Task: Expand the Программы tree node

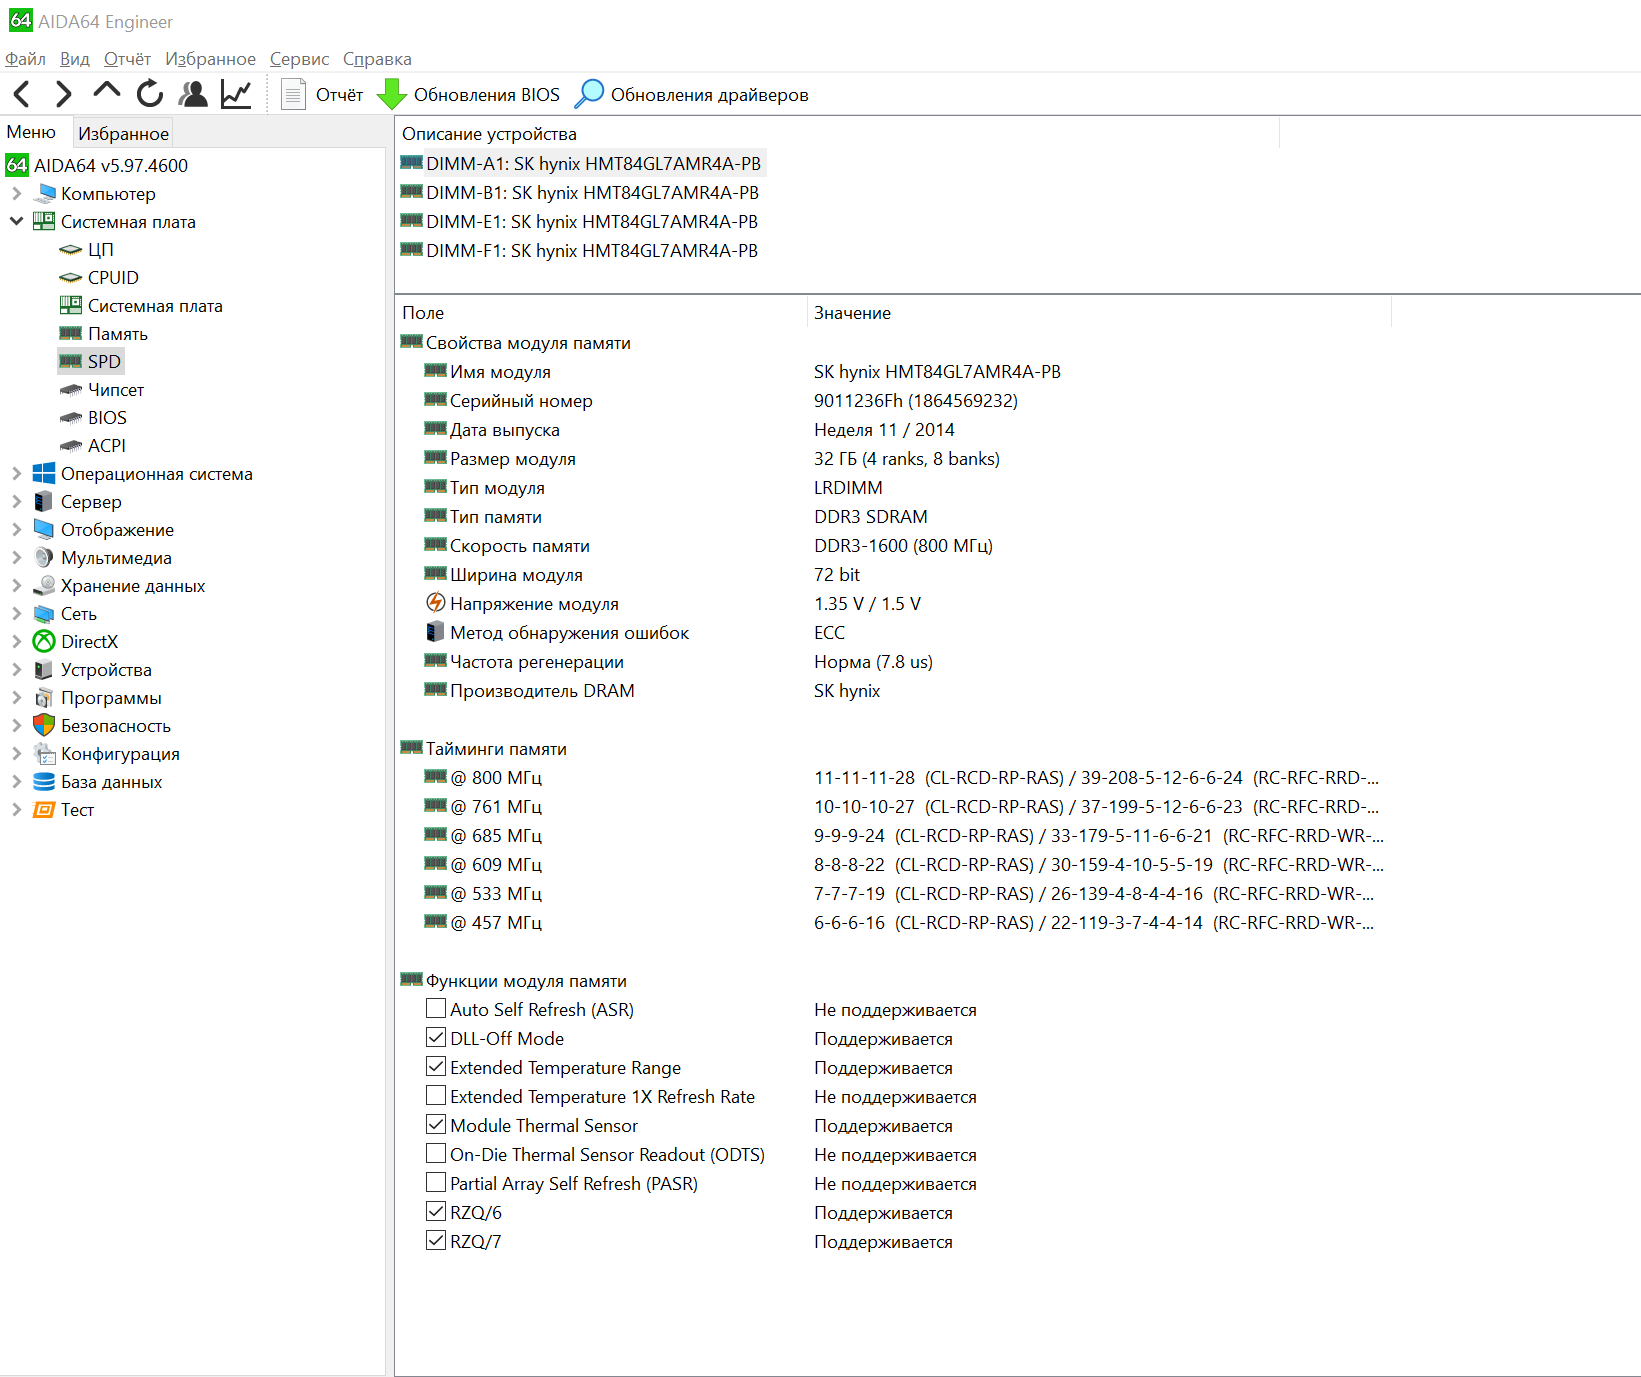Action: pos(16,698)
